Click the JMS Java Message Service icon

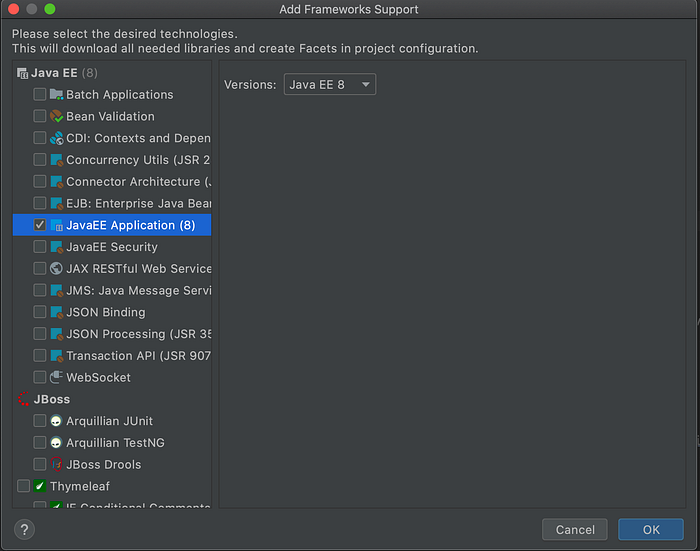(x=56, y=290)
